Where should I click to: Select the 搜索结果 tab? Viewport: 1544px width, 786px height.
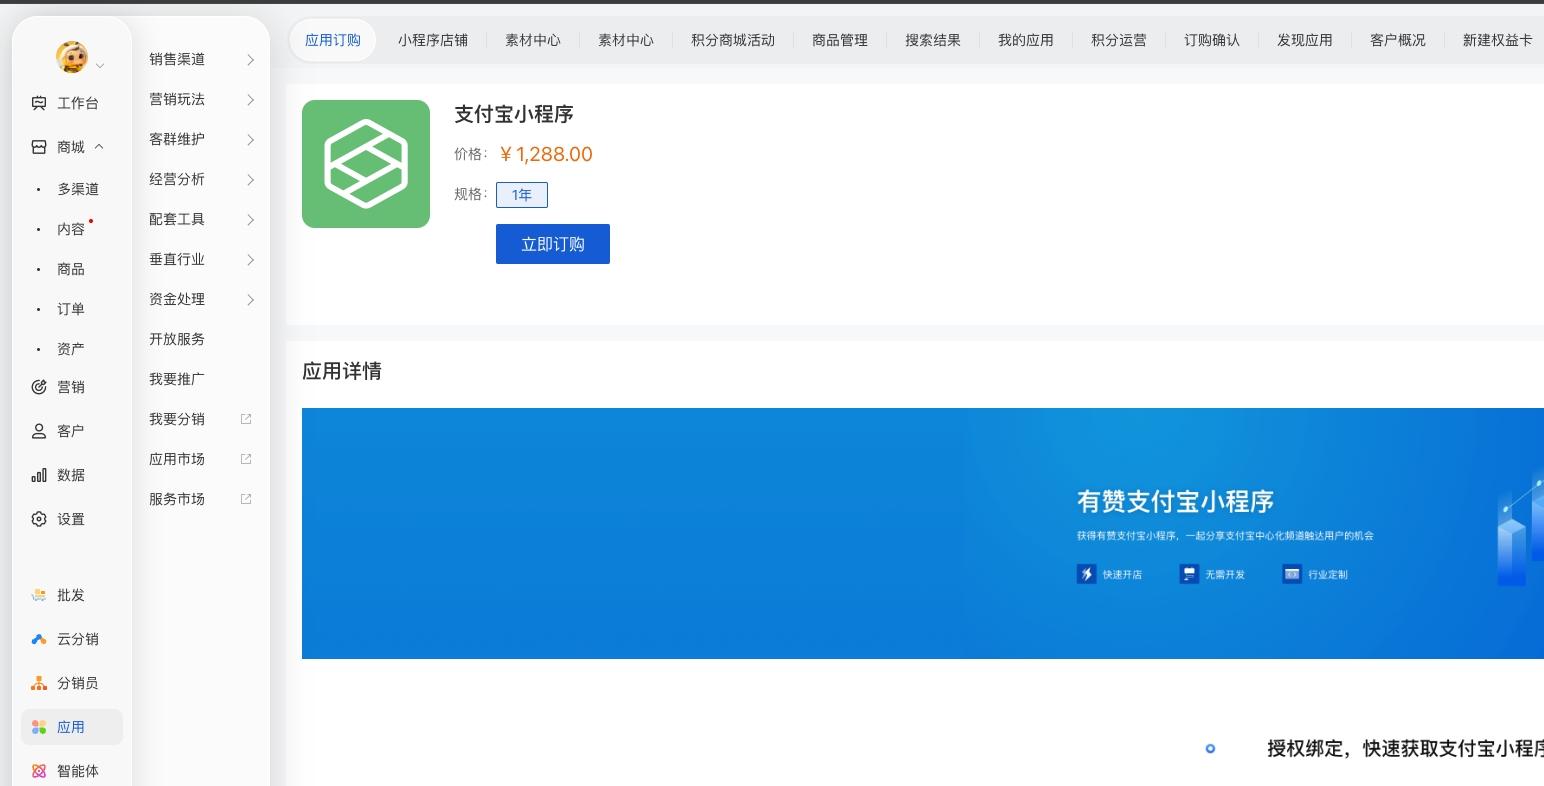coord(933,40)
